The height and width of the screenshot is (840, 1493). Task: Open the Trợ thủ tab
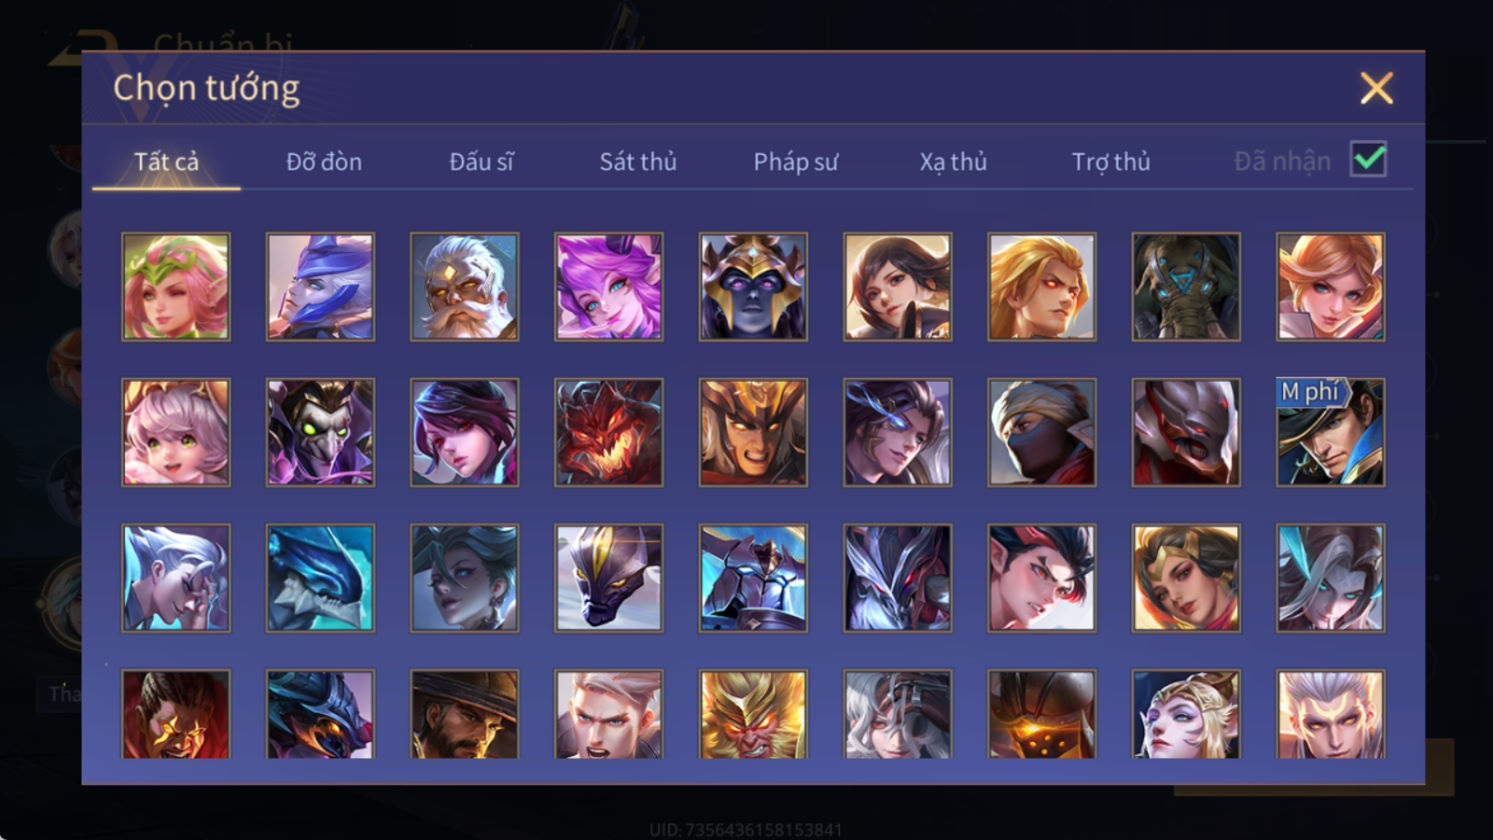pos(1111,161)
